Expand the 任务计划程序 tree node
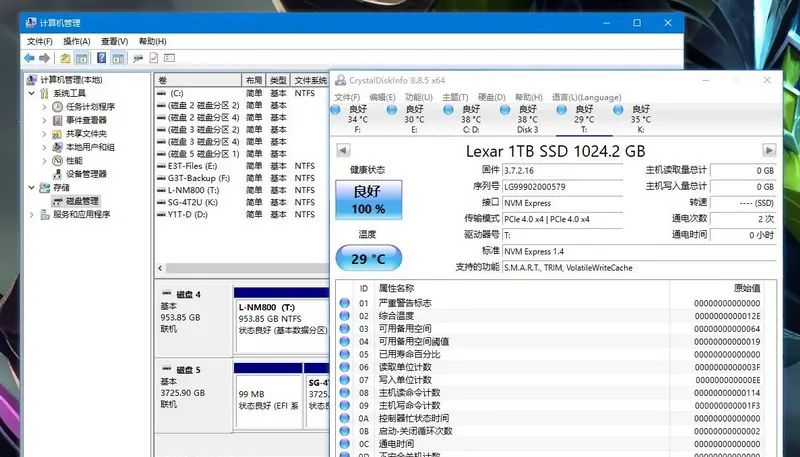800x457 pixels. [44, 107]
